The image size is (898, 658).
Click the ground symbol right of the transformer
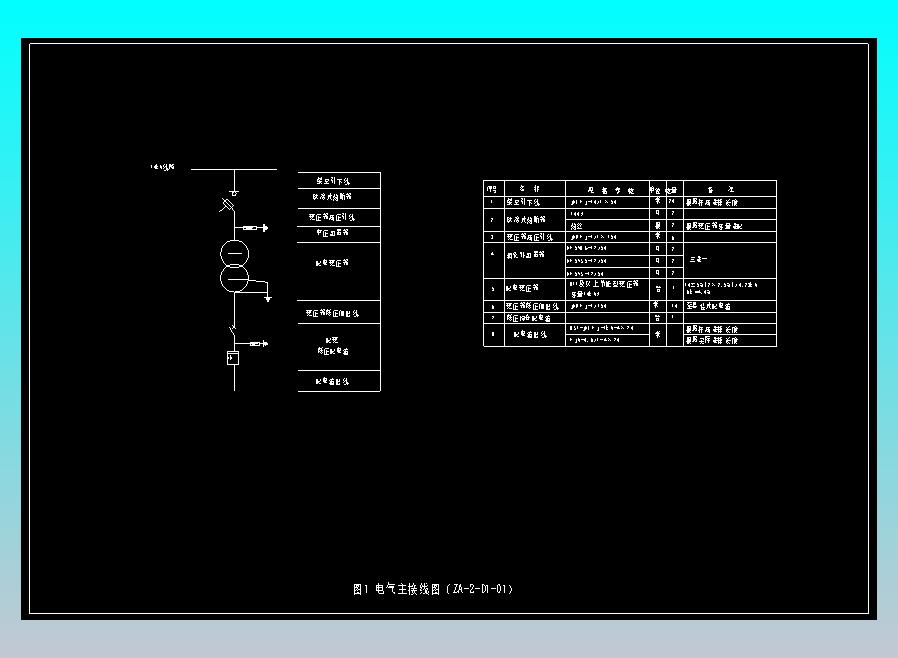[267, 298]
